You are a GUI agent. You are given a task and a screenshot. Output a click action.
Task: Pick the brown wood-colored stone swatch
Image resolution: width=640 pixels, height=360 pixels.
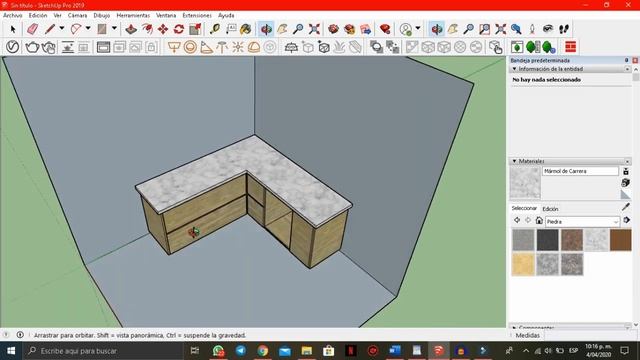[621, 240]
